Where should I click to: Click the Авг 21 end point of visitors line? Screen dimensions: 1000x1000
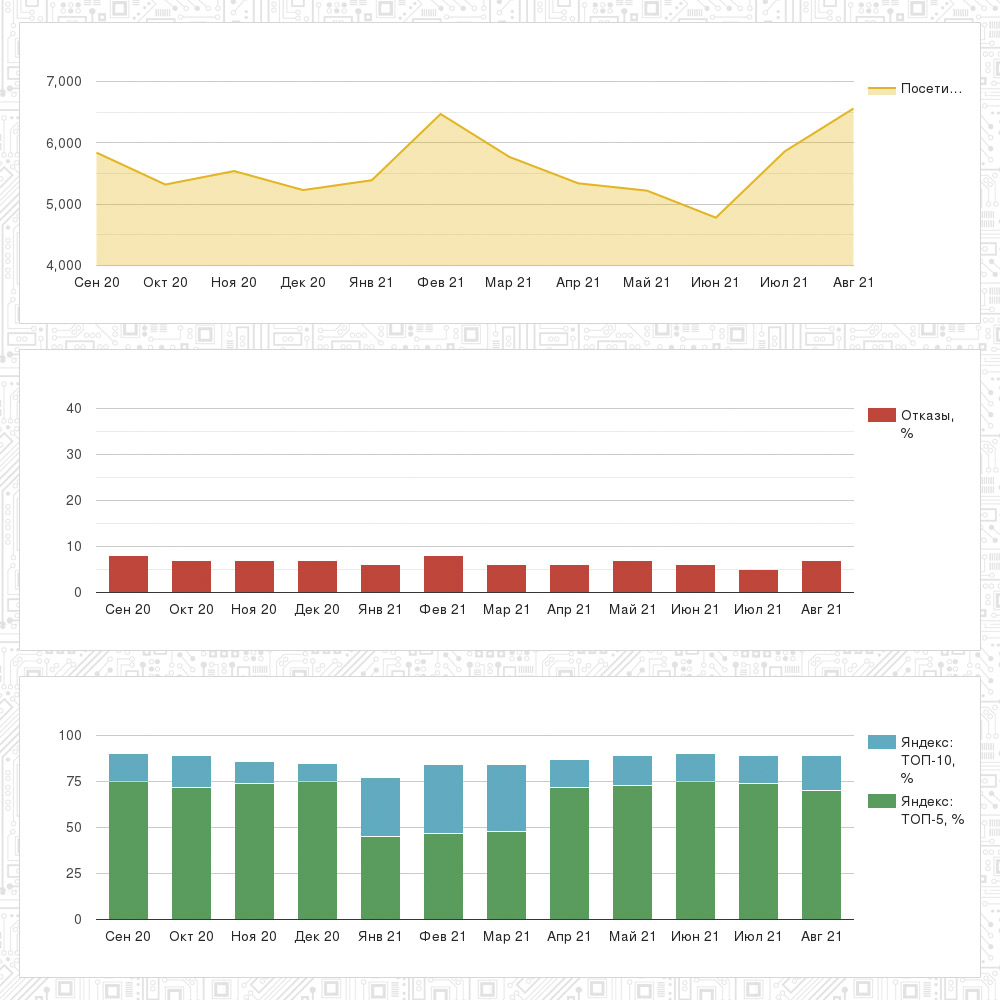[853, 109]
